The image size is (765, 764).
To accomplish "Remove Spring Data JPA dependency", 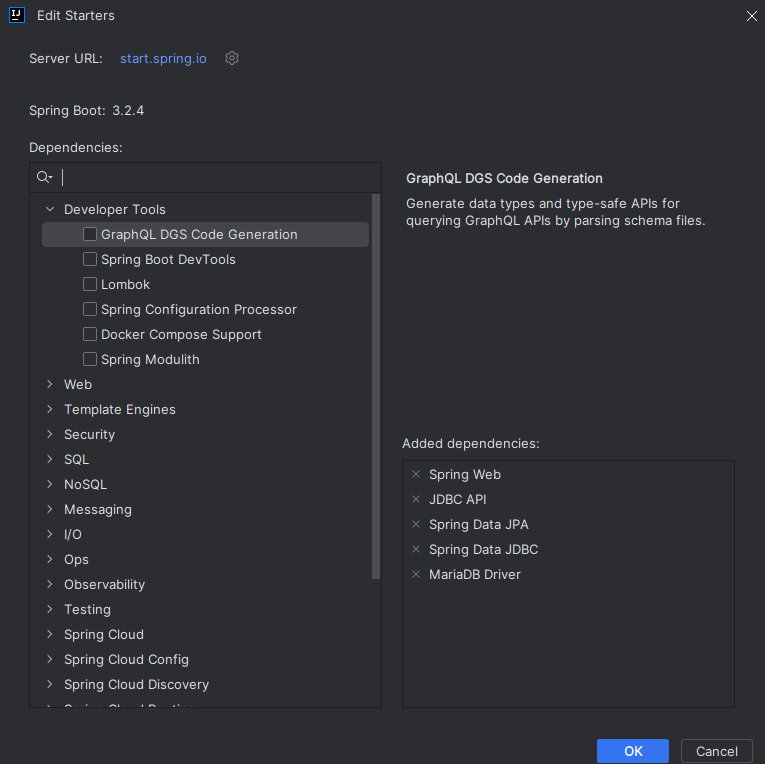I will click(x=416, y=524).
